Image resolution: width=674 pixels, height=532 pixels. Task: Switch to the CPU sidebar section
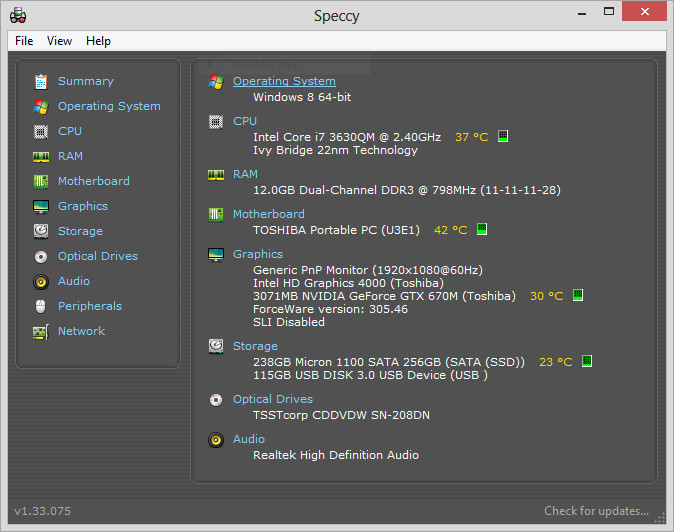[x=70, y=131]
